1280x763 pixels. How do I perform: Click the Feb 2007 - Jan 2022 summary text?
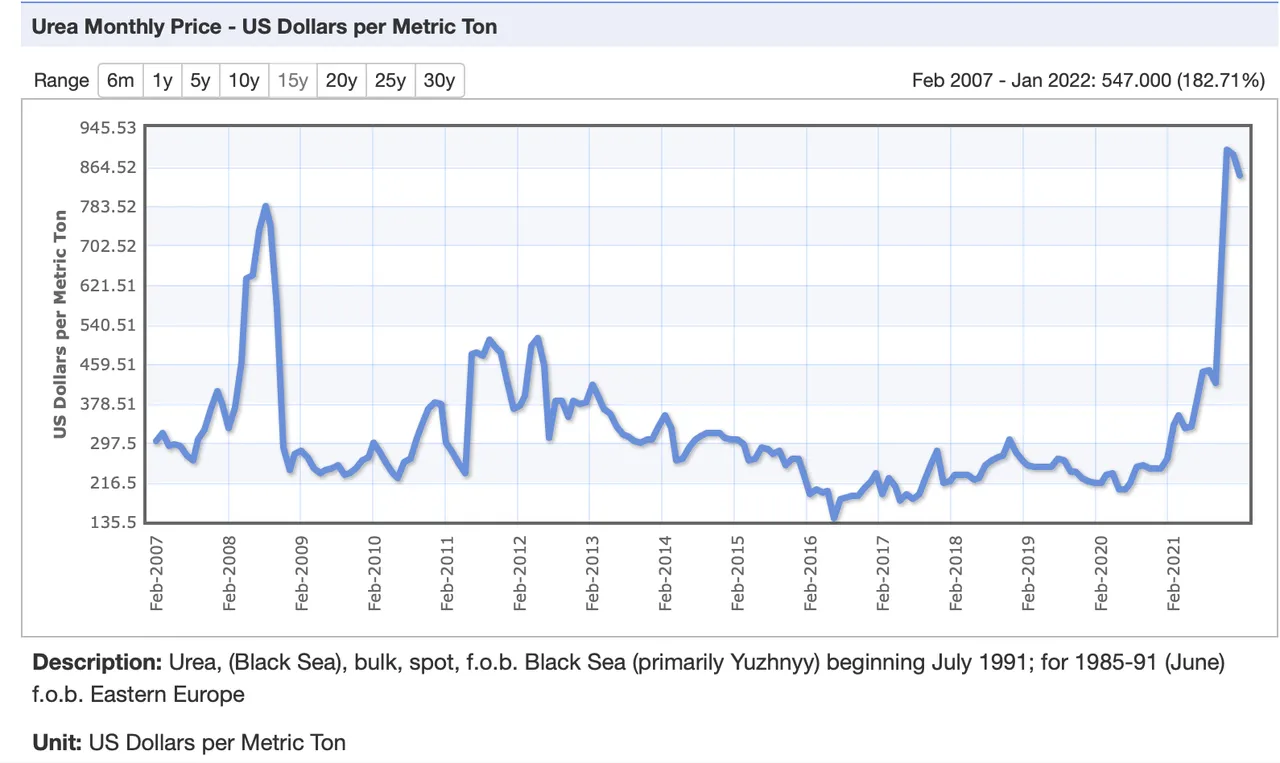pyautogui.click(x=1088, y=81)
